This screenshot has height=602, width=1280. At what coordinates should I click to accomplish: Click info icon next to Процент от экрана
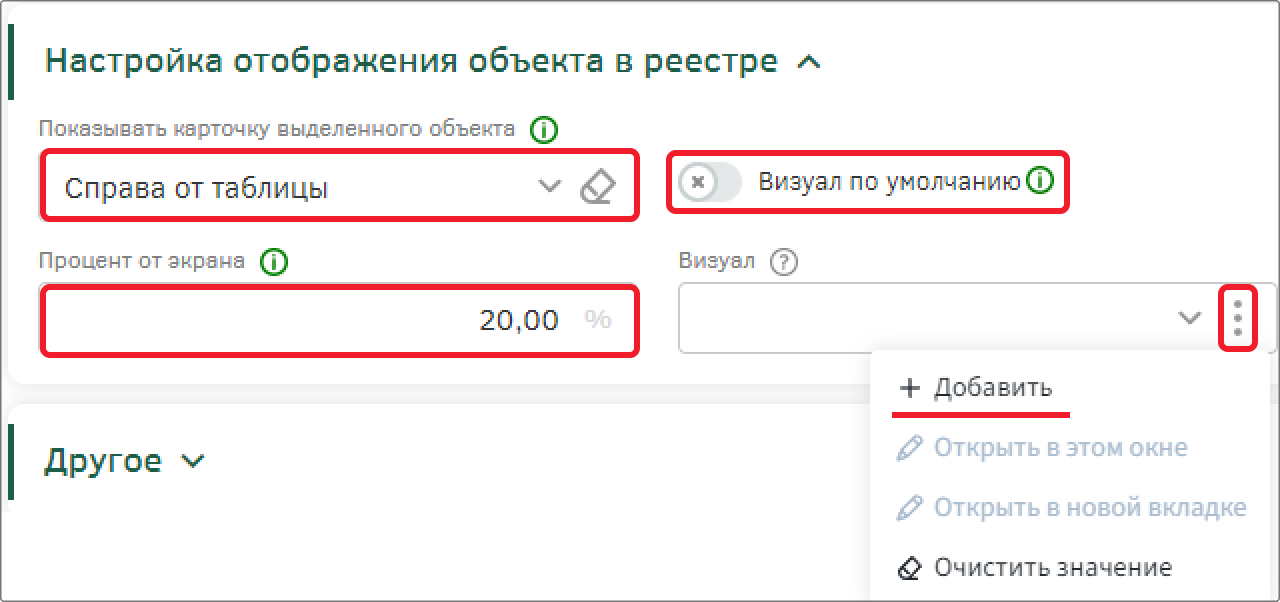click(x=273, y=262)
